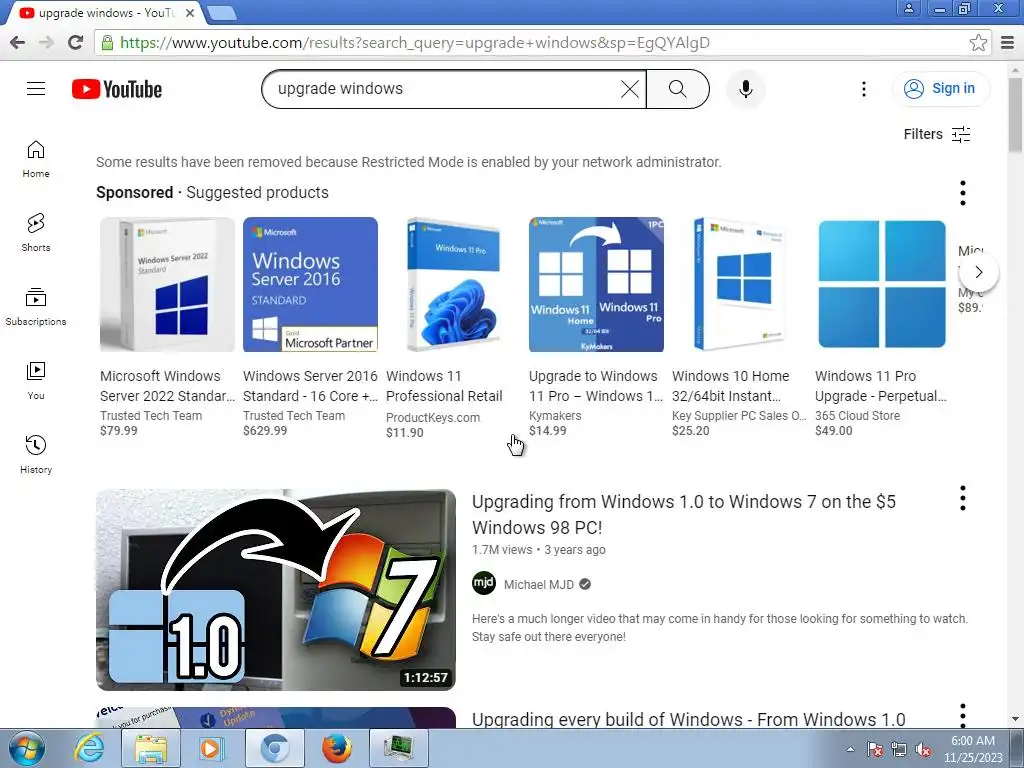This screenshot has width=1024, height=768.
Task: Open Windows Start menu
Action: (27, 748)
